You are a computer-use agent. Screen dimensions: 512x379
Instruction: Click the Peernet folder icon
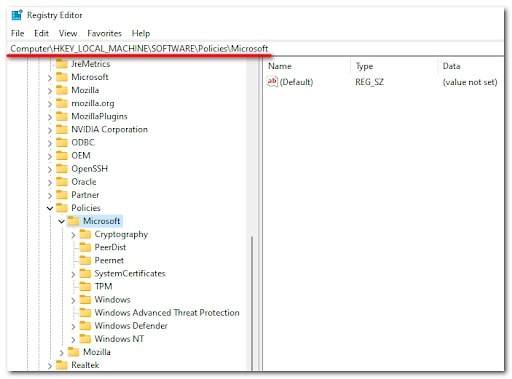click(85, 260)
